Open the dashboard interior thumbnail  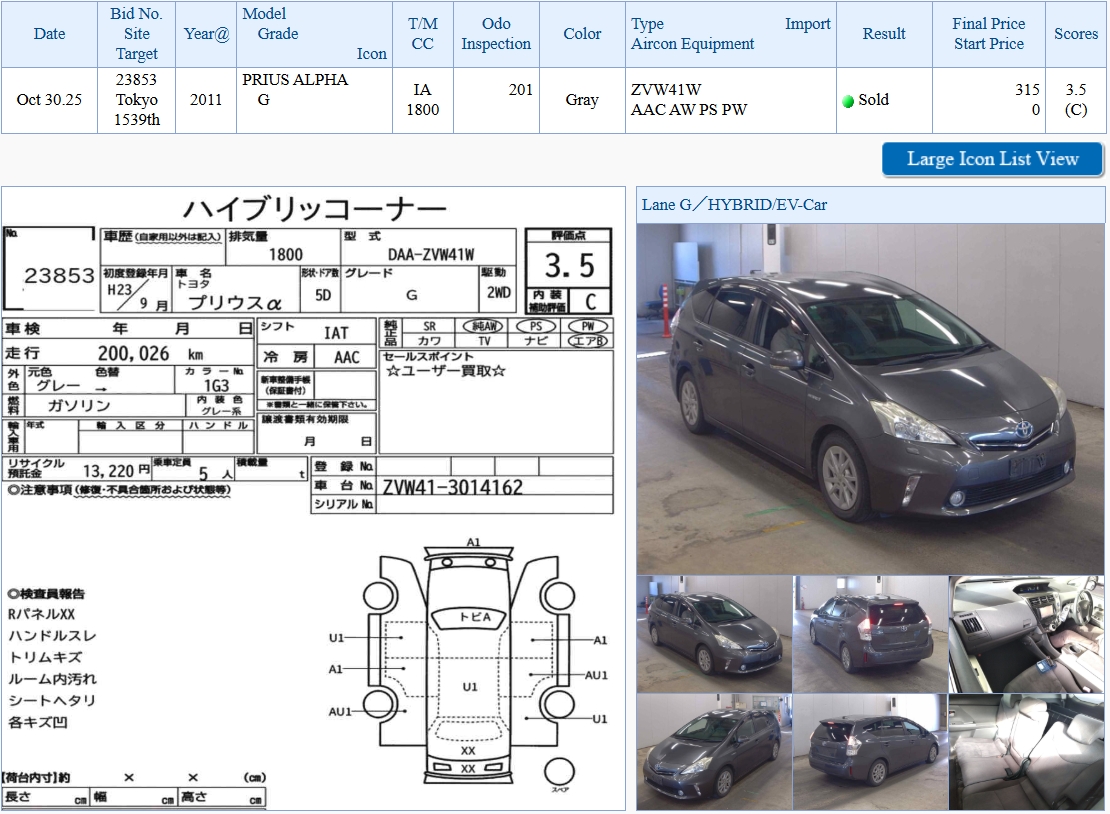[1027, 634]
